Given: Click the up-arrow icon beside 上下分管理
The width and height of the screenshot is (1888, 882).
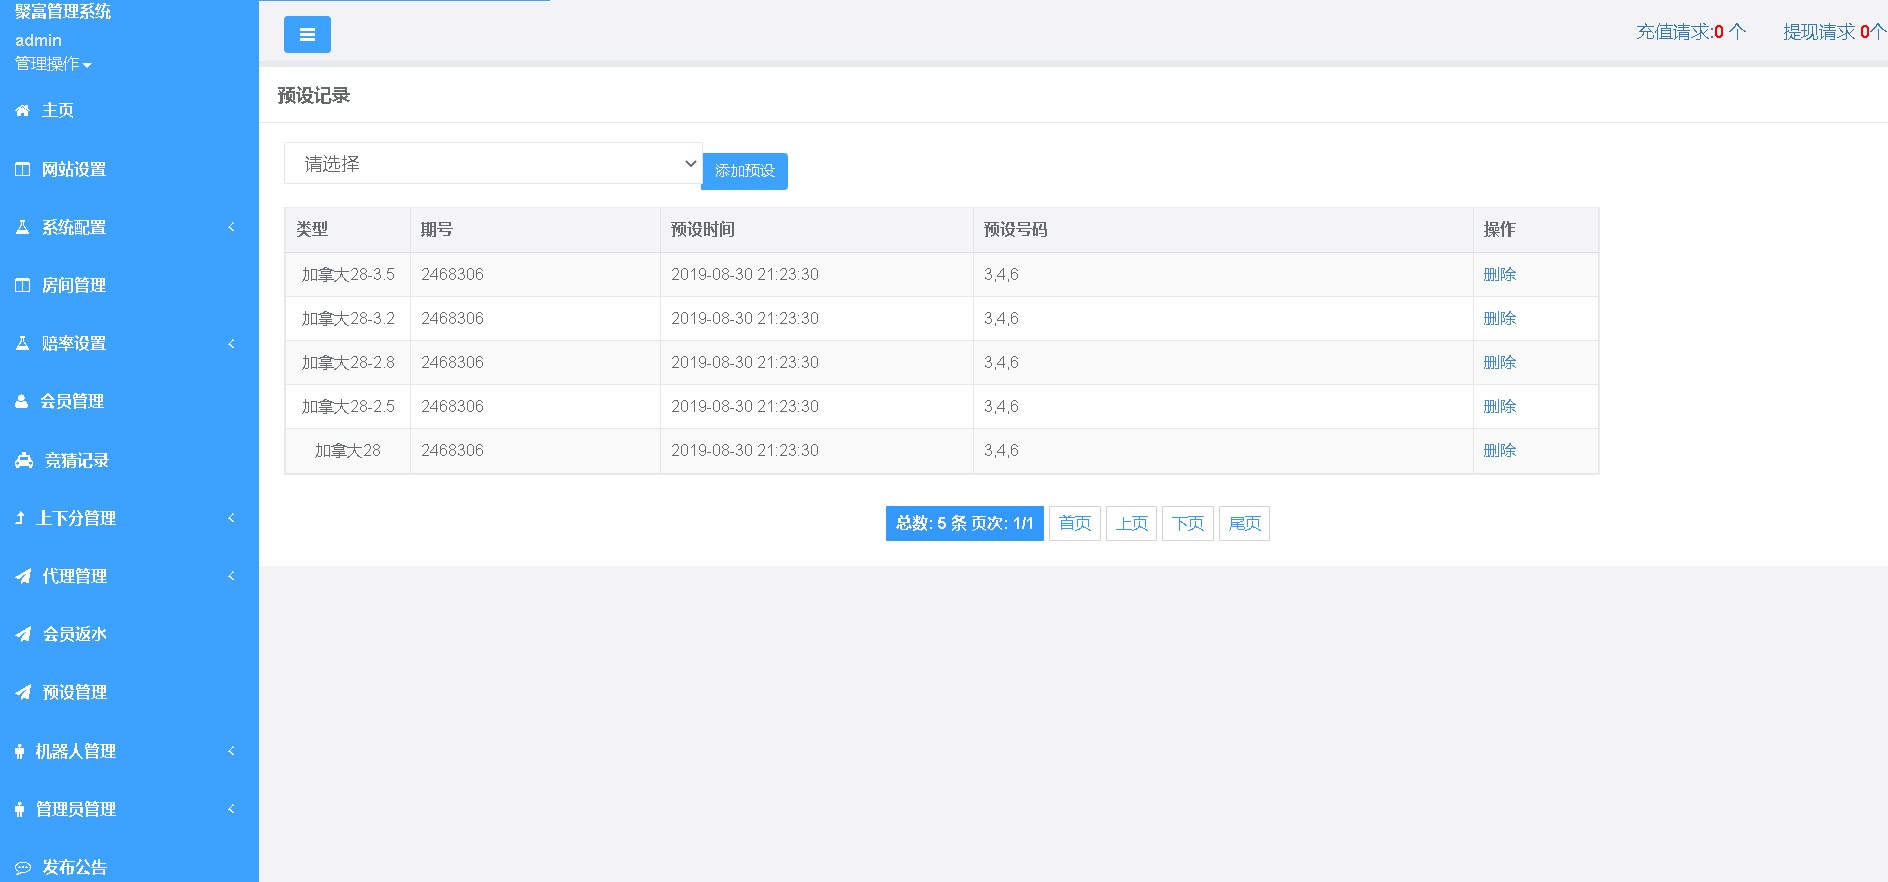Looking at the screenshot, I should pyautogui.click(x=20, y=518).
